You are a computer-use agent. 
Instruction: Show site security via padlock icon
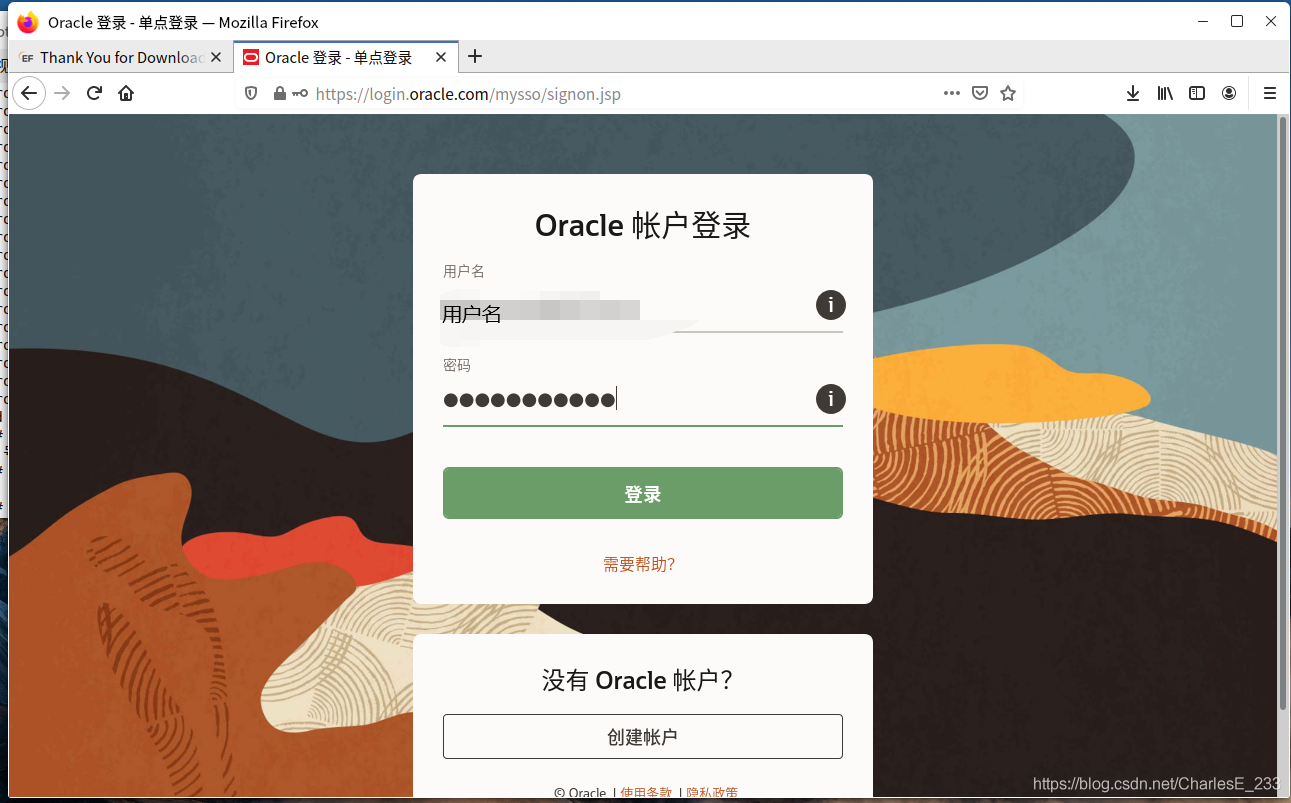click(x=279, y=93)
